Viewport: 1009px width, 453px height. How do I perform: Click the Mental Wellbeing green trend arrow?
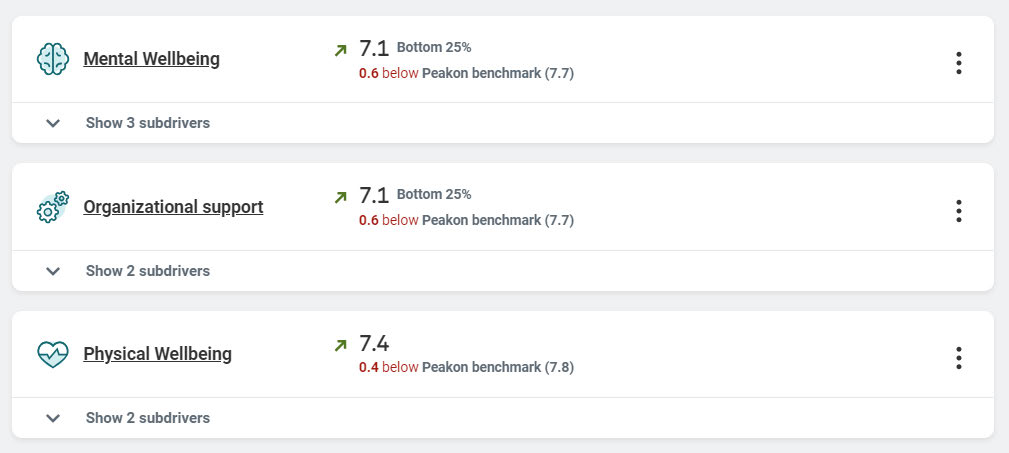click(341, 49)
